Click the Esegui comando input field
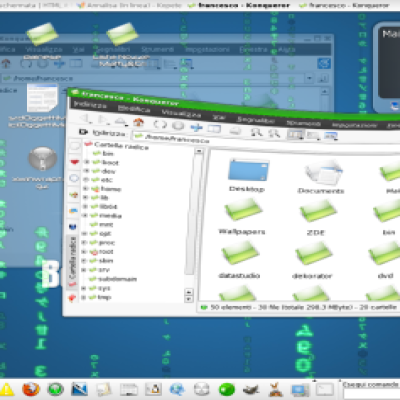The width and height of the screenshot is (400, 400). point(372,394)
